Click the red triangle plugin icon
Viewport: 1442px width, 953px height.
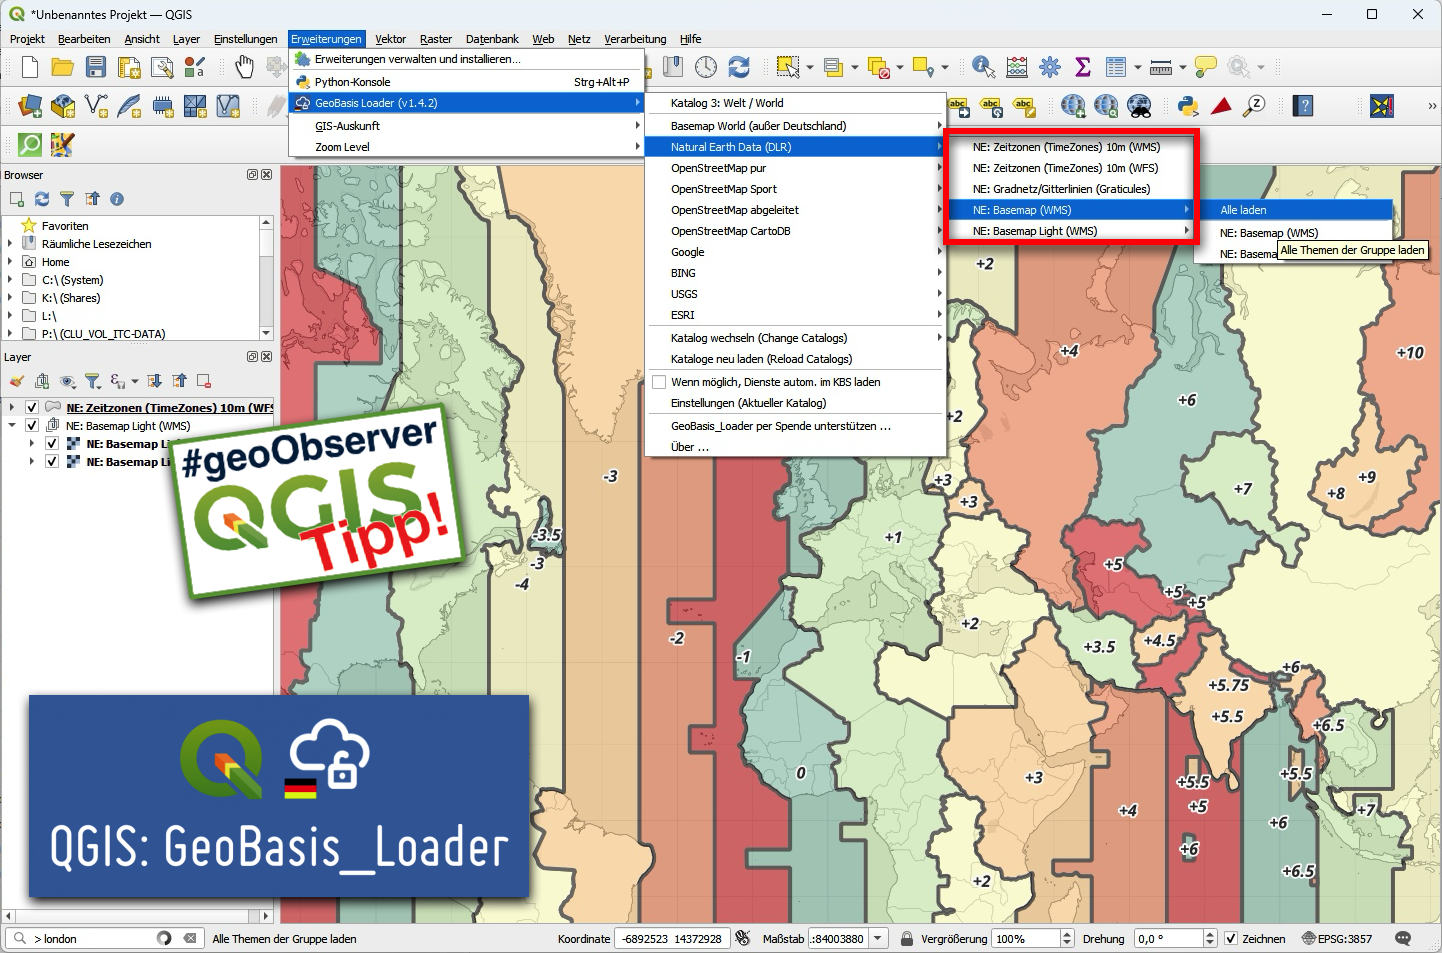click(x=1221, y=106)
